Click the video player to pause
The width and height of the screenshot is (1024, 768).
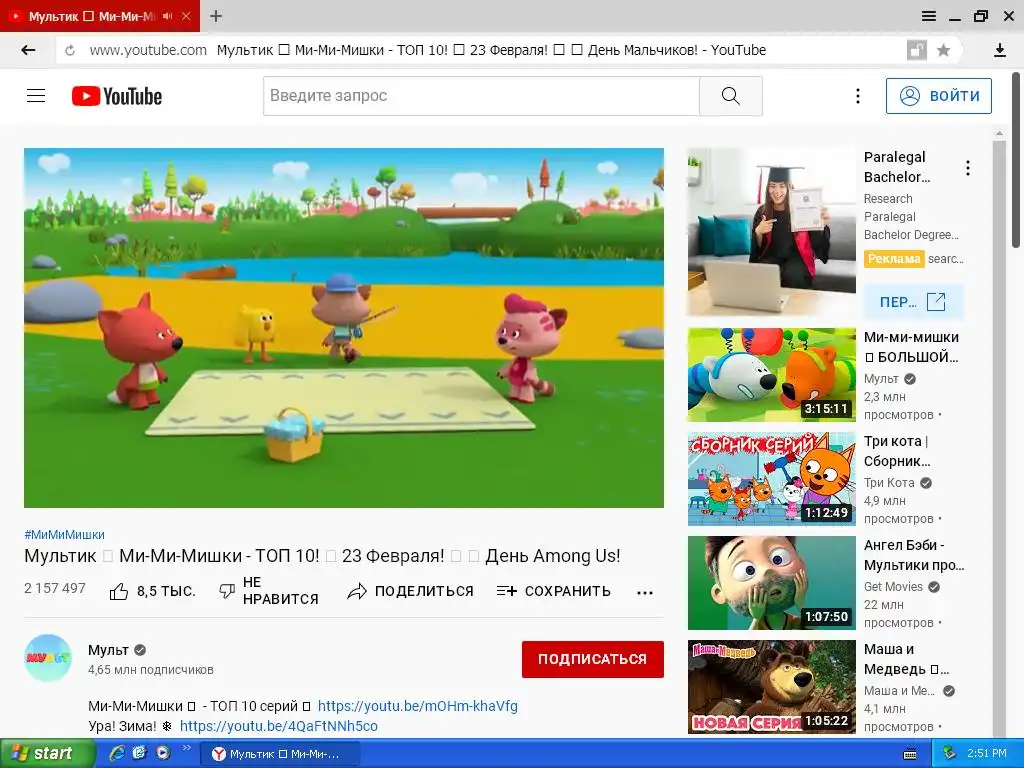[344, 328]
